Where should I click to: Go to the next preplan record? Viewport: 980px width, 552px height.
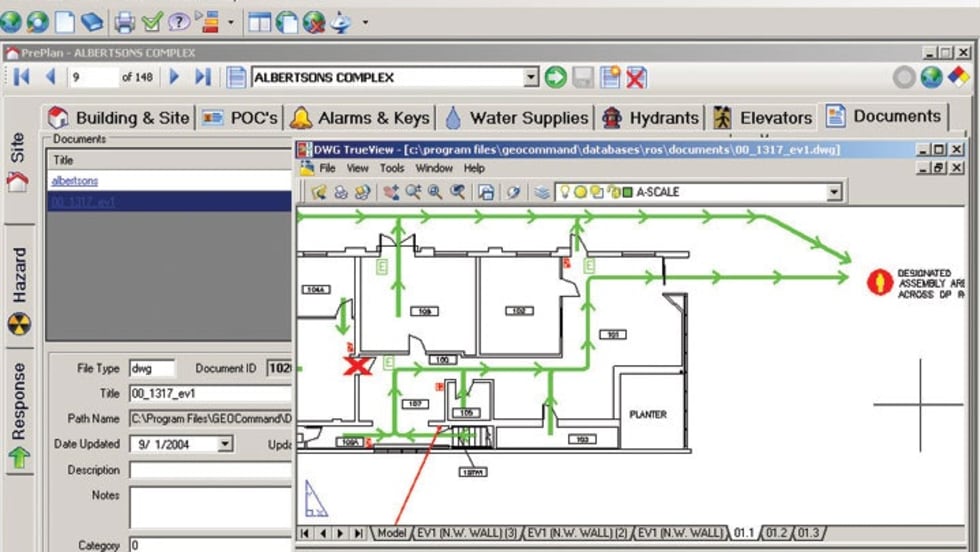pos(175,77)
